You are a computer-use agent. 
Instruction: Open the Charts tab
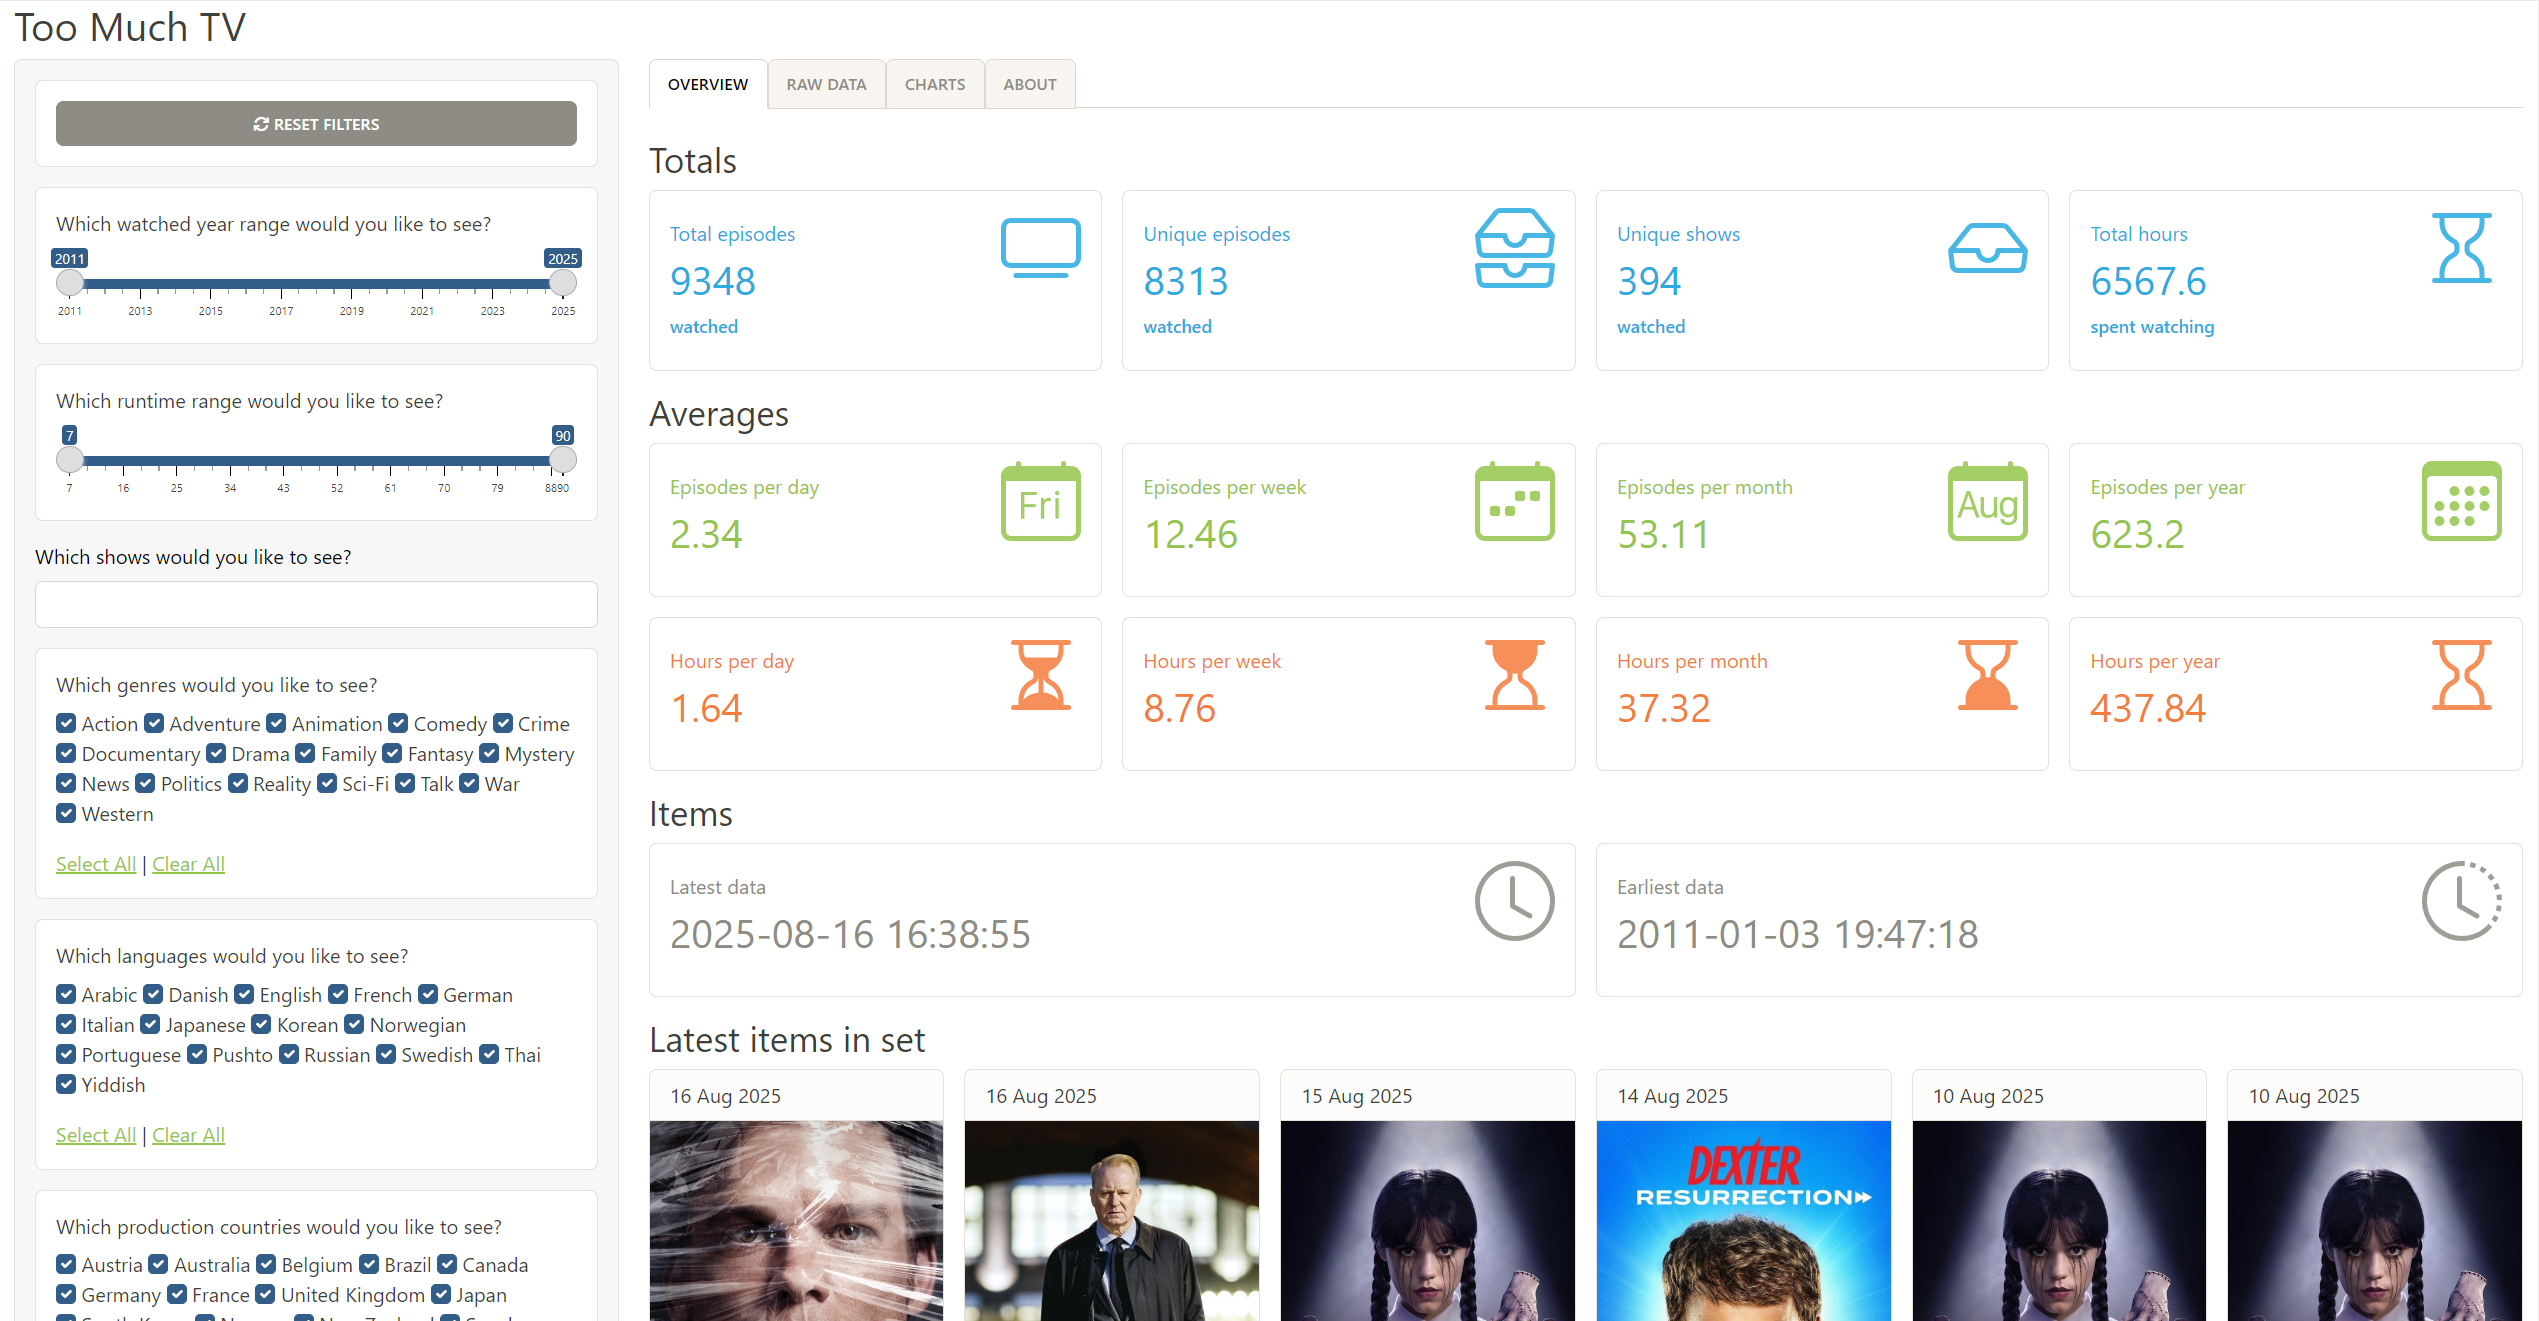(934, 84)
